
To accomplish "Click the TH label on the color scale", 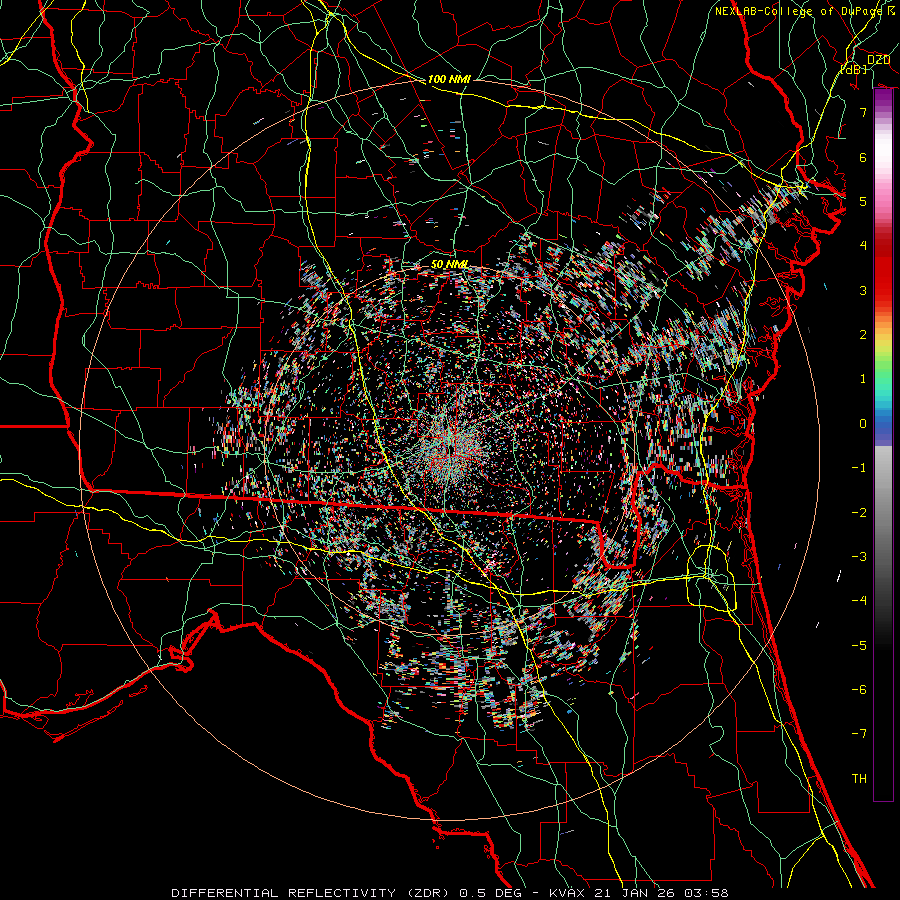I will [859, 779].
